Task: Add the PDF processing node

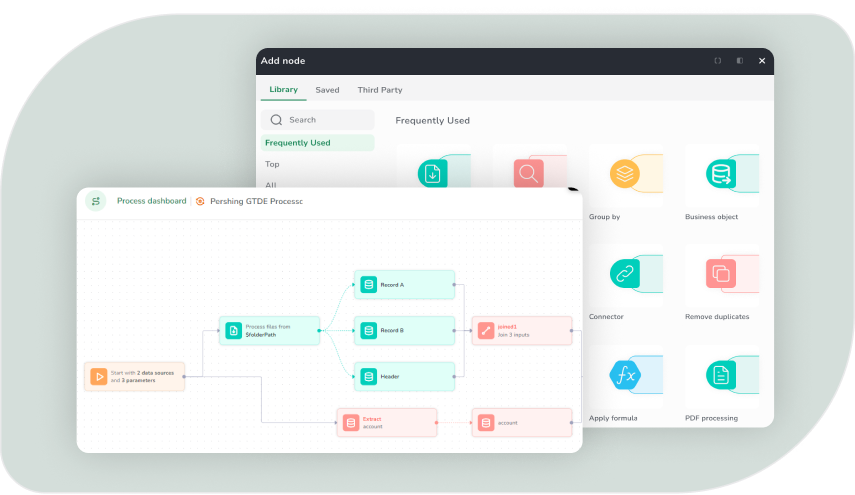Action: pyautogui.click(x=721, y=376)
